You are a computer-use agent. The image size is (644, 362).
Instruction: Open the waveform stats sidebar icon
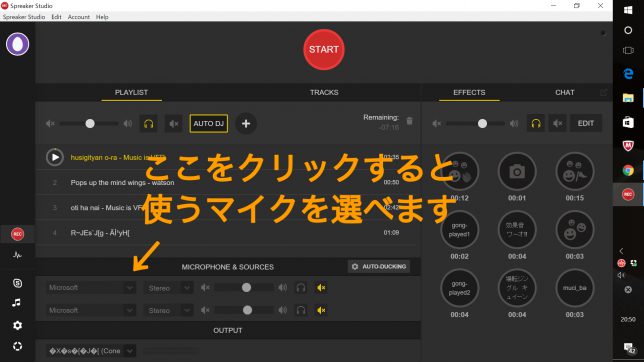[17, 256]
